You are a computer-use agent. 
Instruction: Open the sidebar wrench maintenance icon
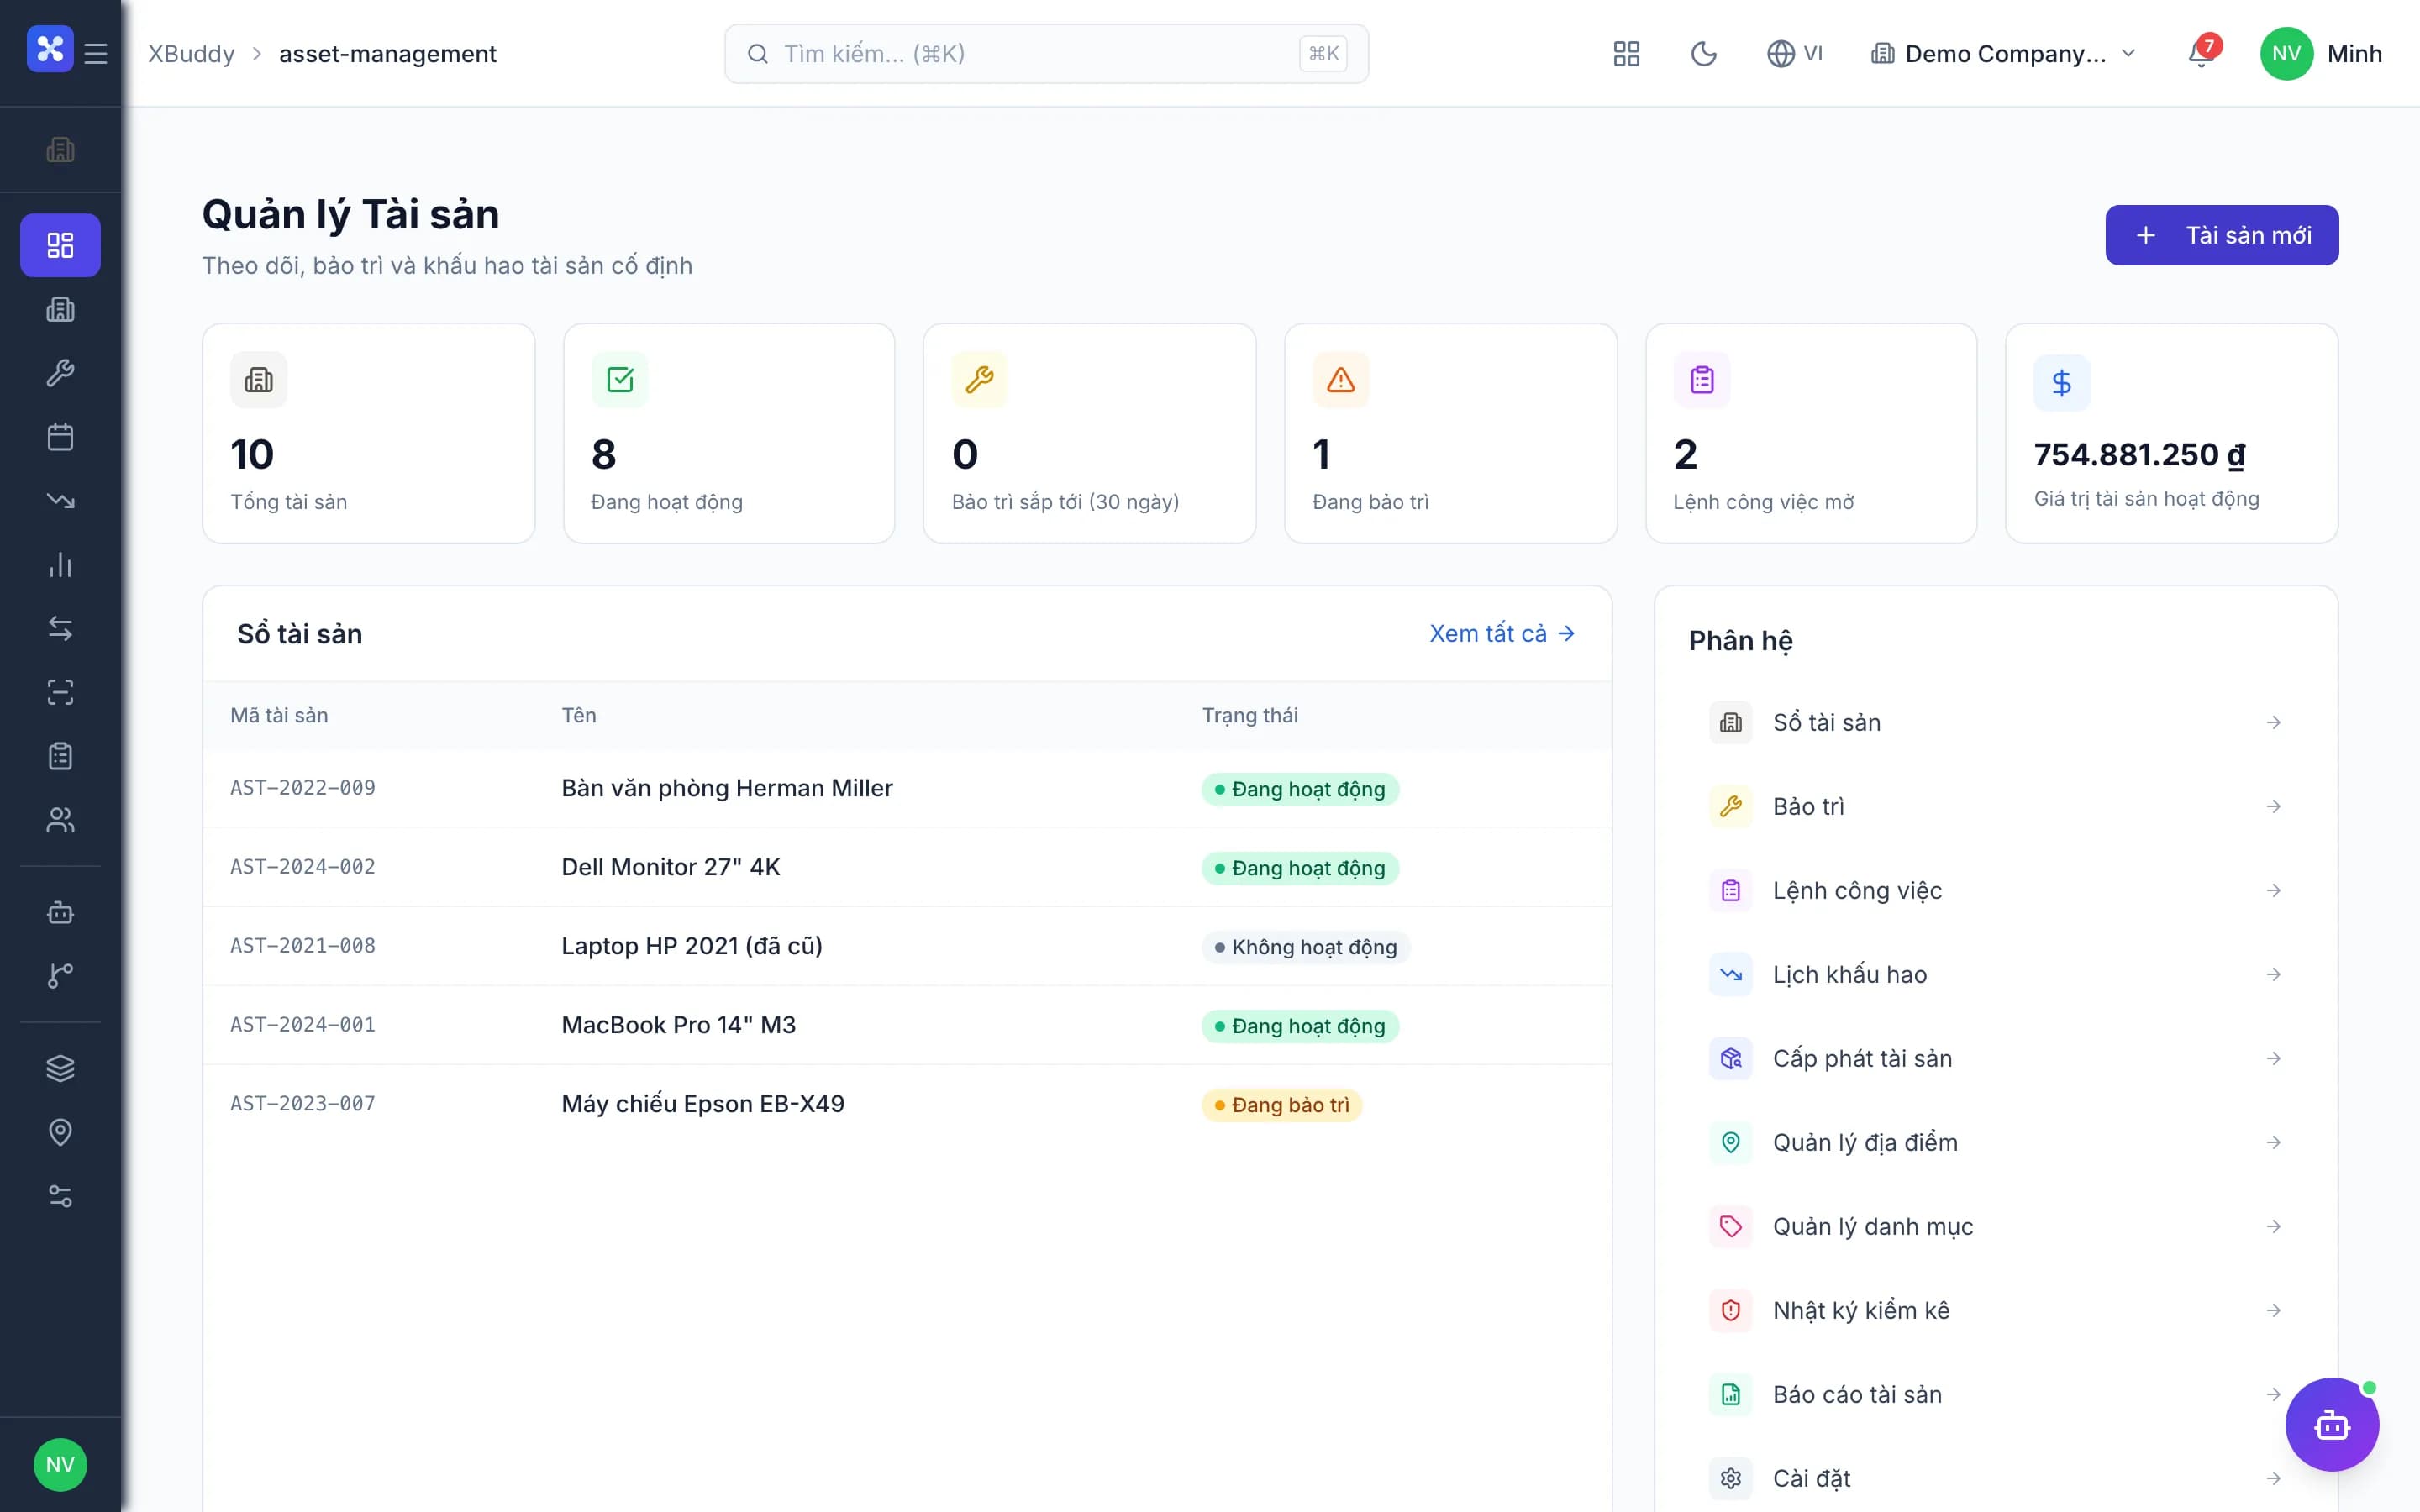tap(60, 373)
